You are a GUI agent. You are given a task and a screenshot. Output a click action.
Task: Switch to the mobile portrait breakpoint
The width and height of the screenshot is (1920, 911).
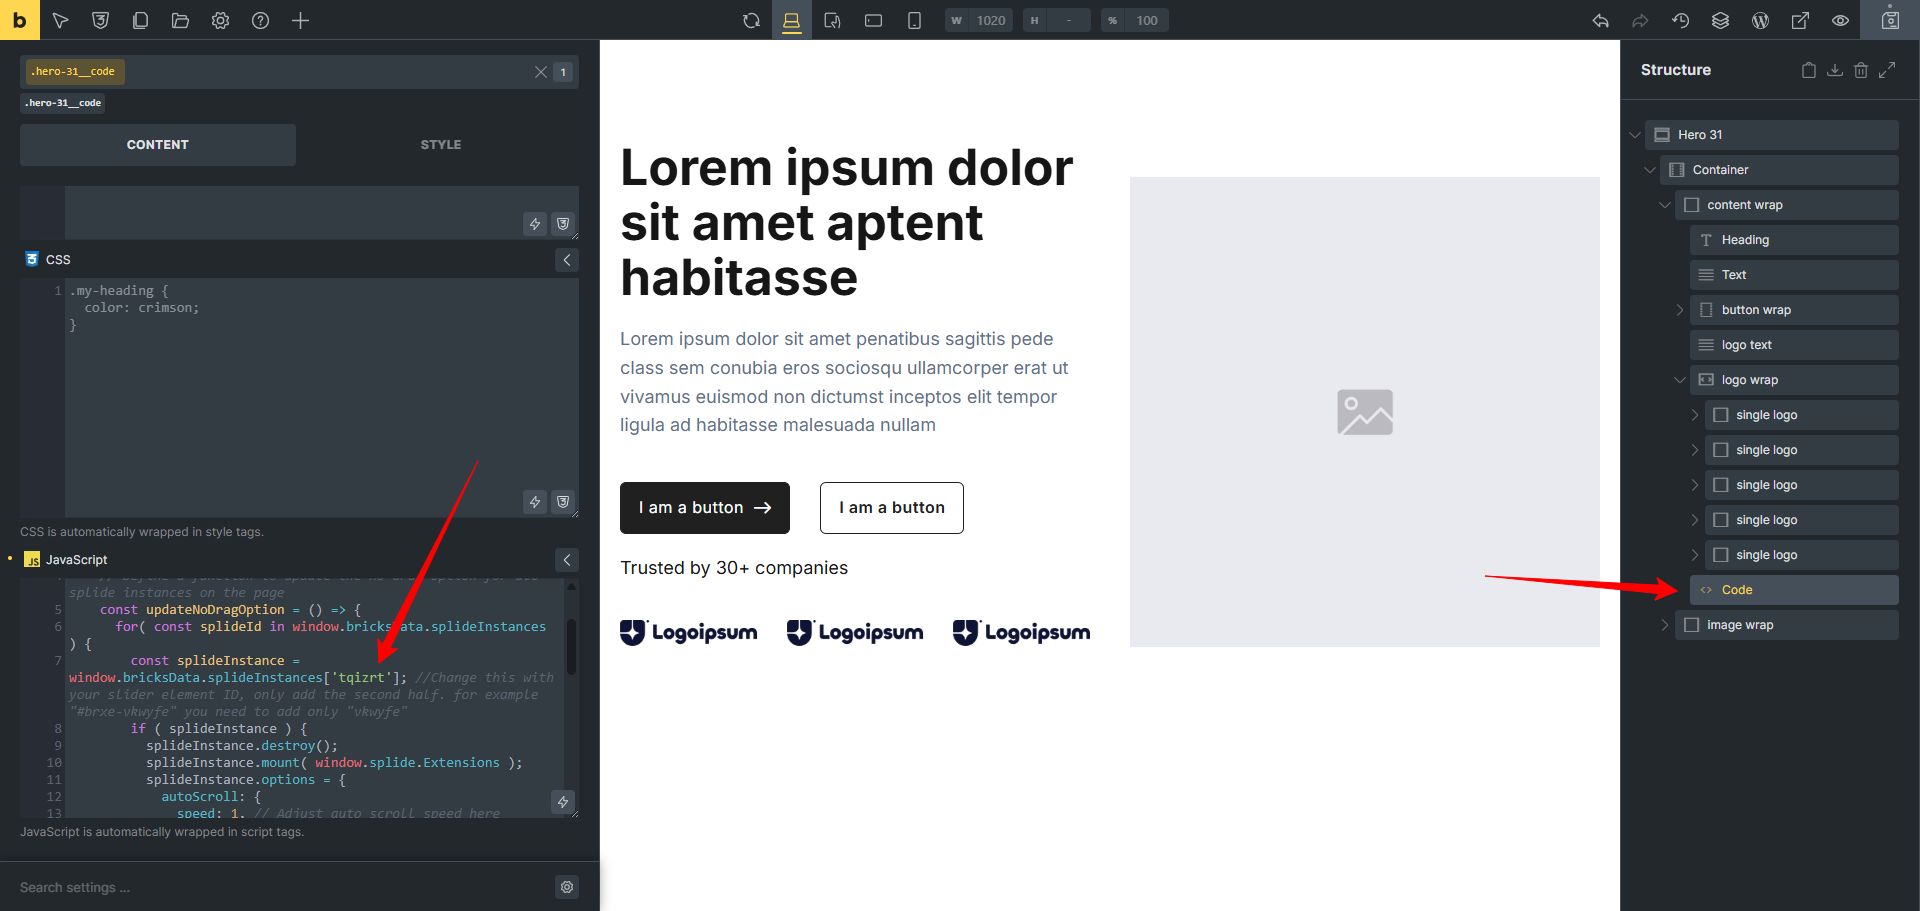click(x=914, y=20)
